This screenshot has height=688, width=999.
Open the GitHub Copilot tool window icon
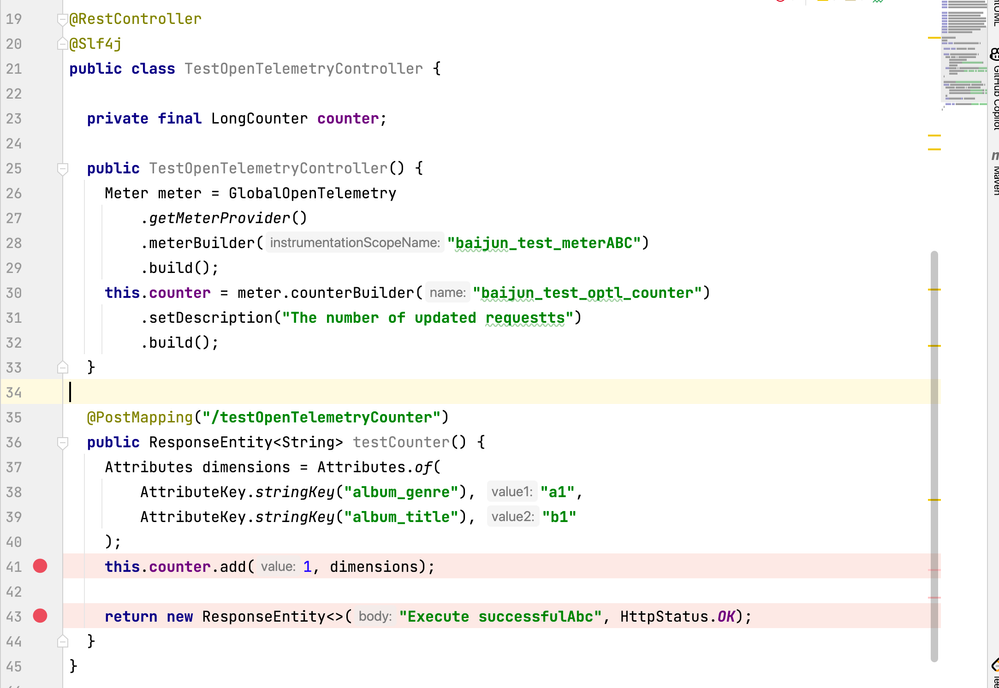(994, 90)
